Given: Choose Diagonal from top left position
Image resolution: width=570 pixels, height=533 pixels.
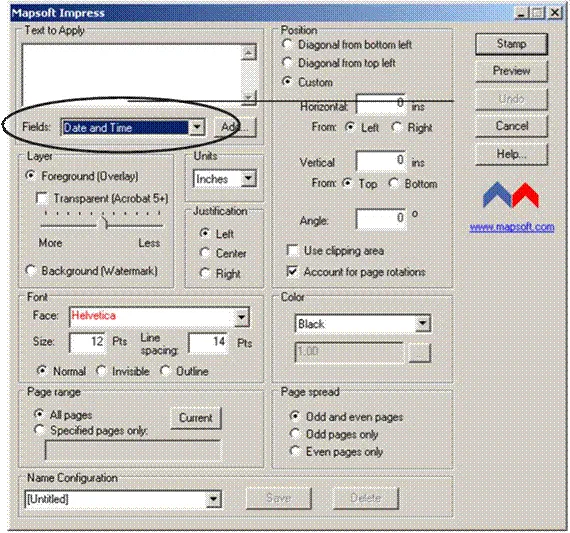Looking at the screenshot, I should 287,63.
